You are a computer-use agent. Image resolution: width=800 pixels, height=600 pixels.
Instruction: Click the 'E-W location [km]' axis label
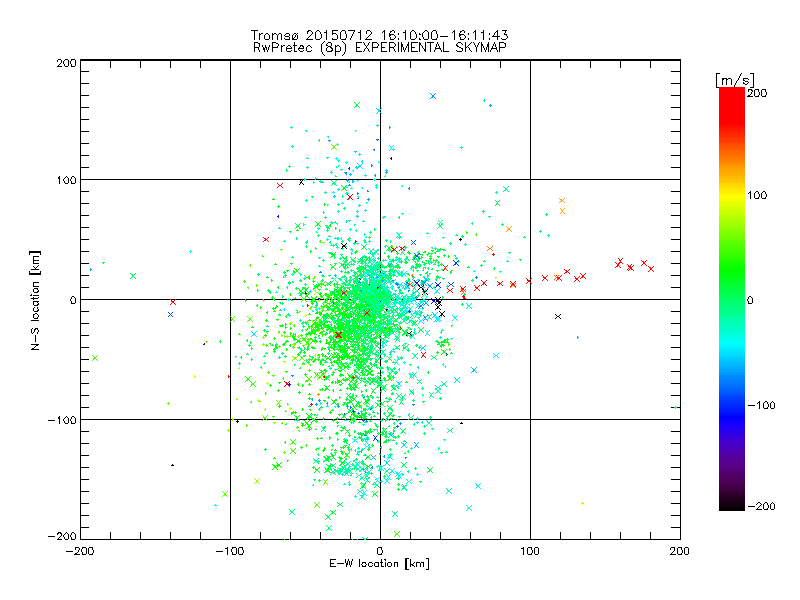(379, 564)
